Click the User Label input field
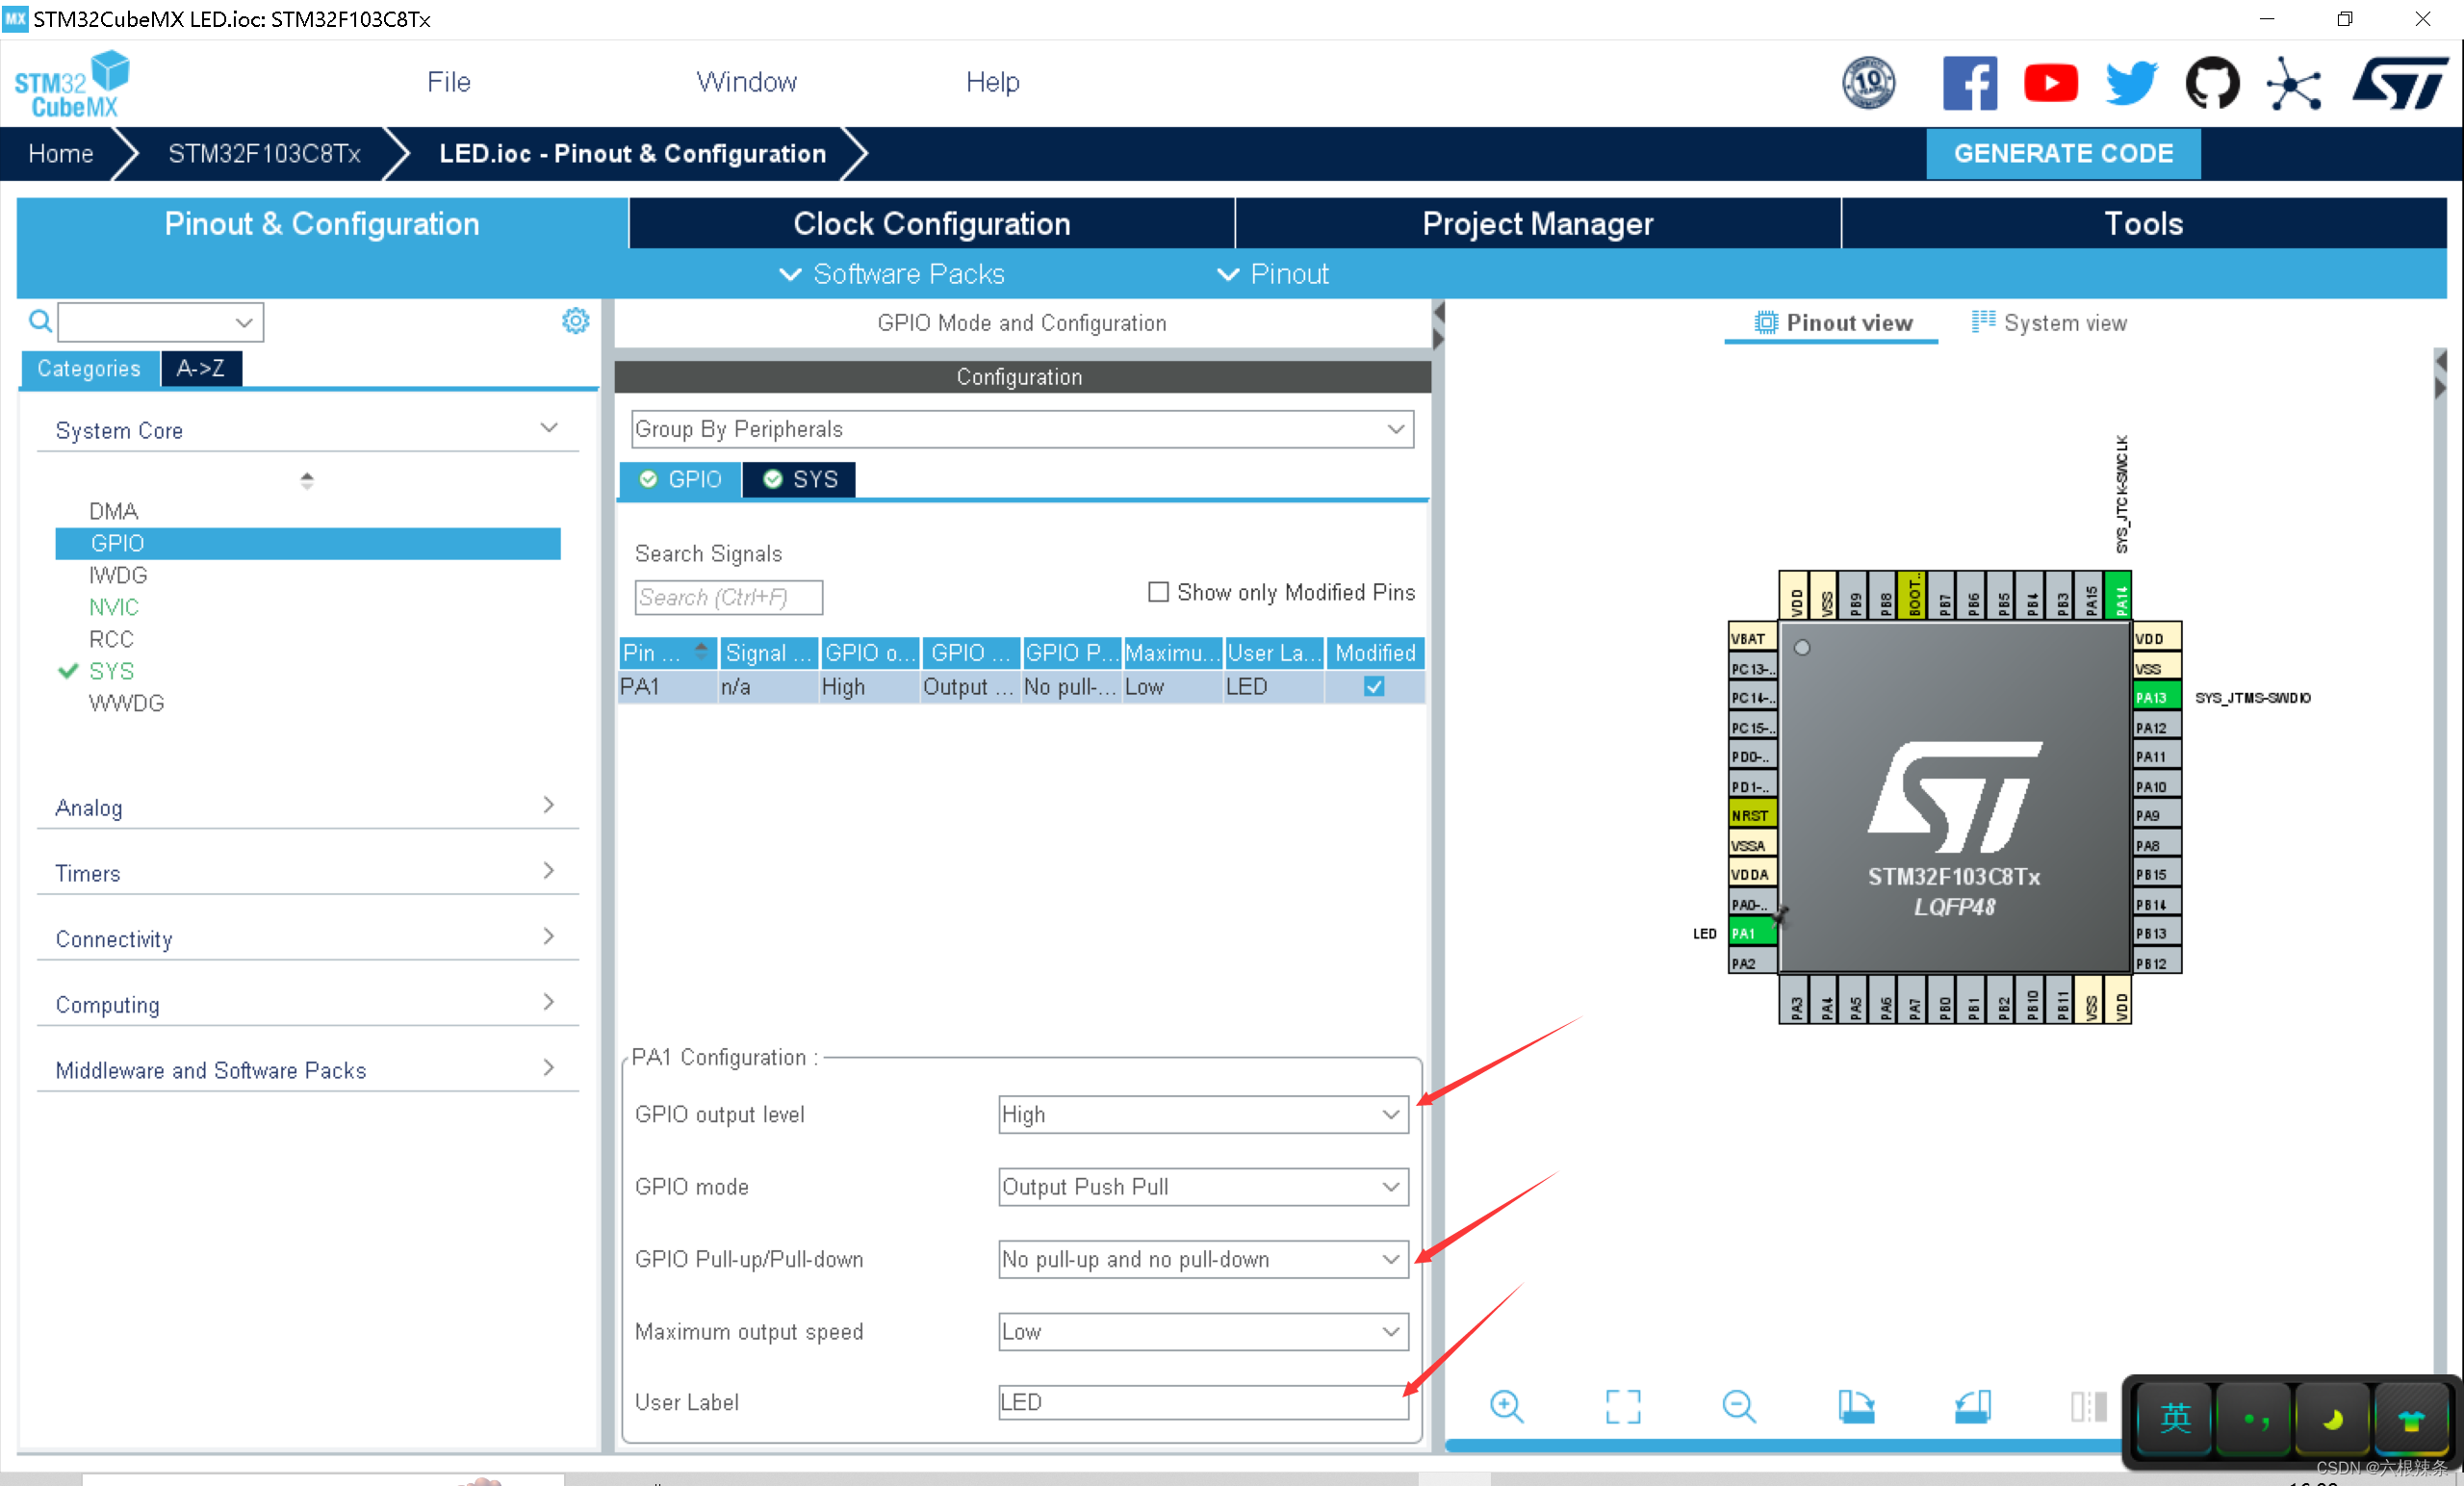Image resolution: width=2464 pixels, height=1486 pixels. click(x=1203, y=1402)
